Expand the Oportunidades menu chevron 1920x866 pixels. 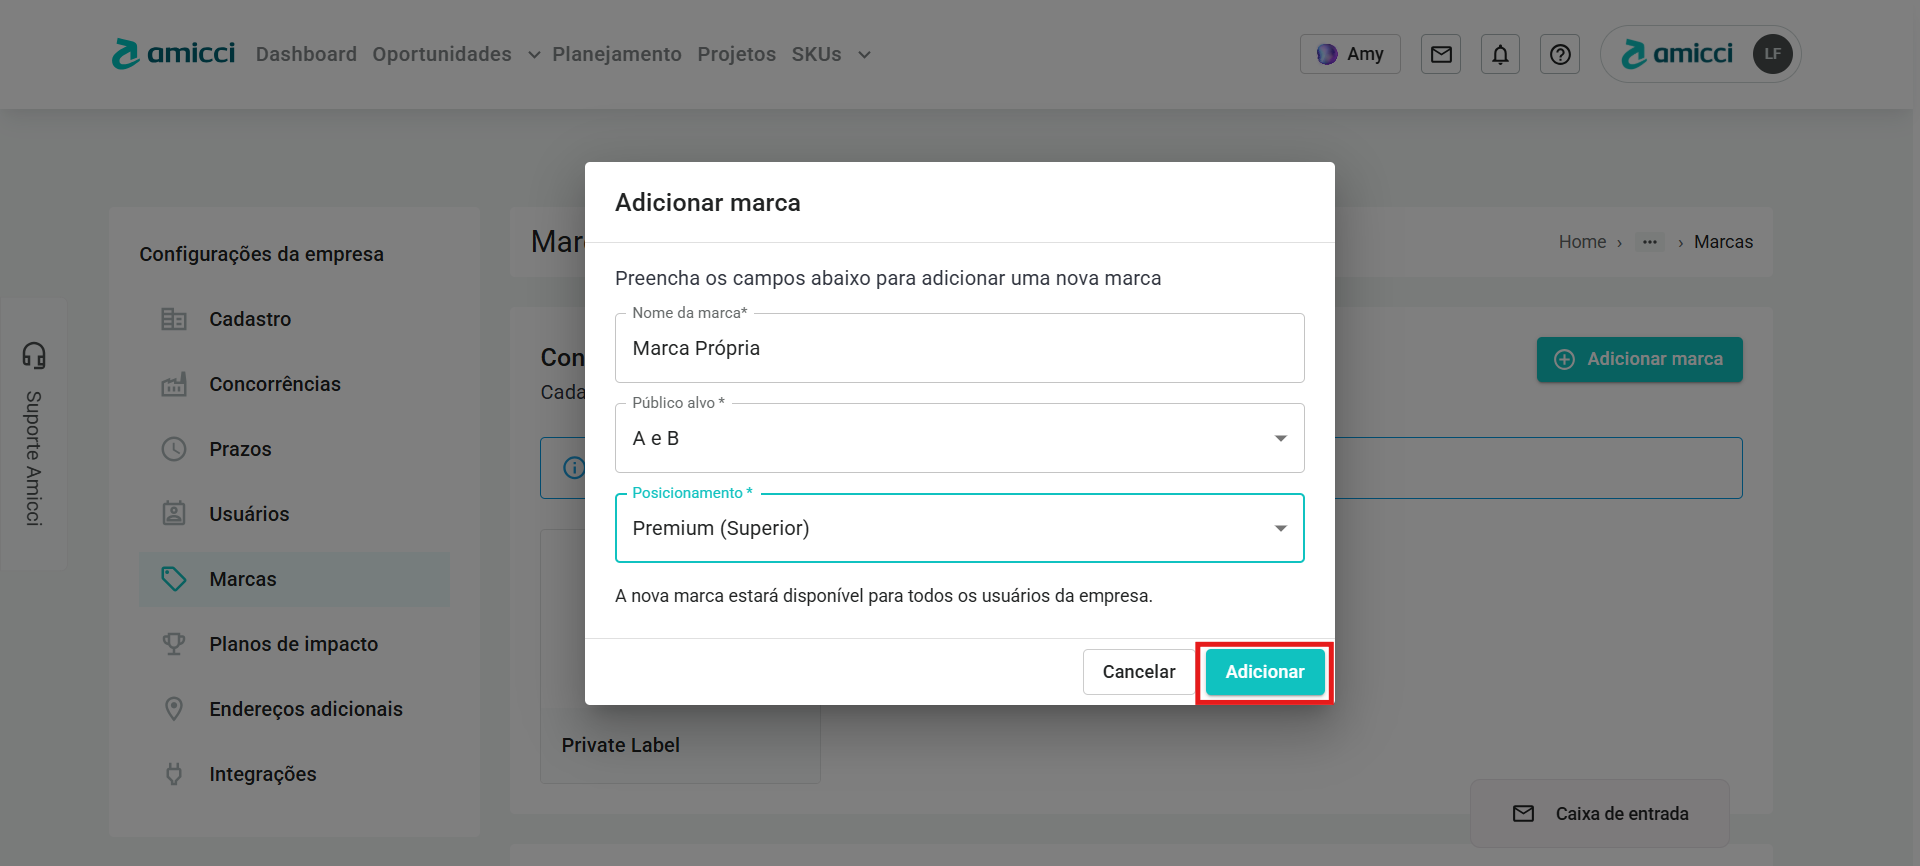[534, 55]
